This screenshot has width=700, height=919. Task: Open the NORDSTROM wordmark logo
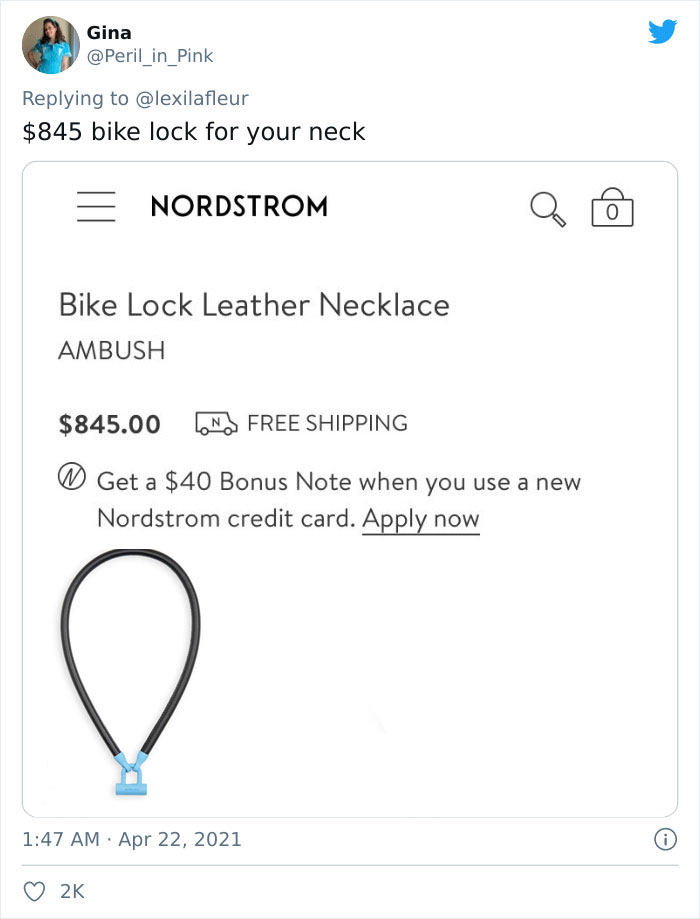[239, 206]
